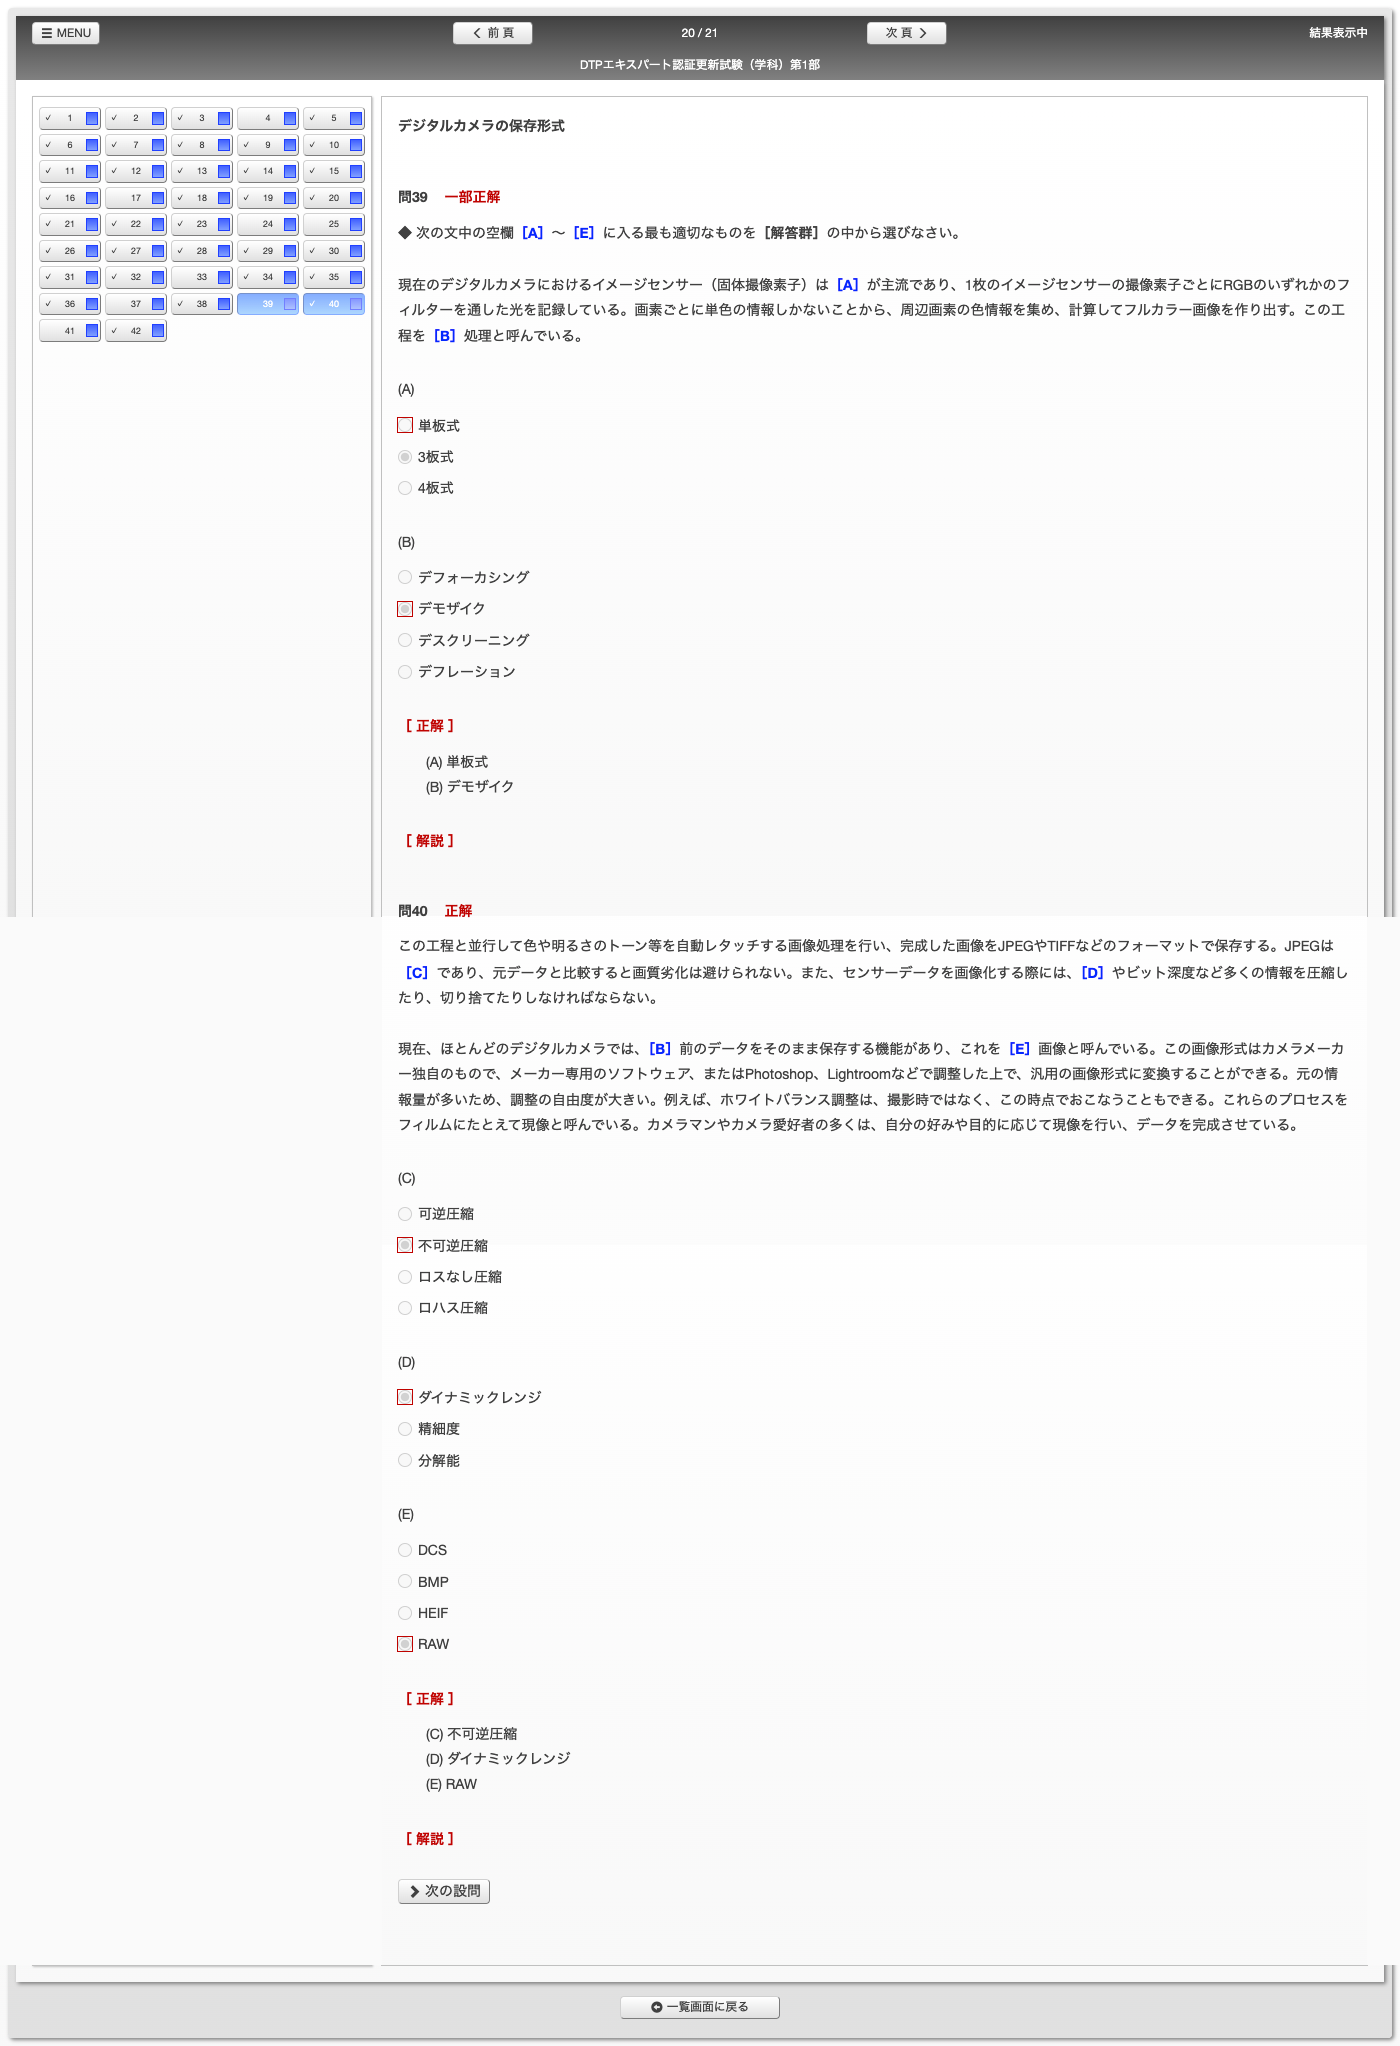Viewport: 1400px width, 2046px height.
Task: Go to previous page with 前頁
Action: coord(492,33)
